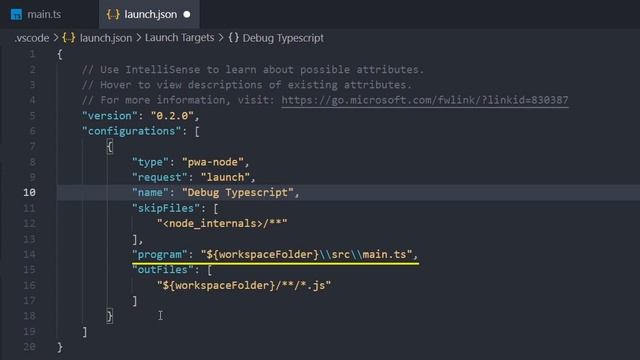Image resolution: width=640 pixels, height=360 pixels.
Task: Open the Launch Targets breadcrumb
Action: coord(179,38)
